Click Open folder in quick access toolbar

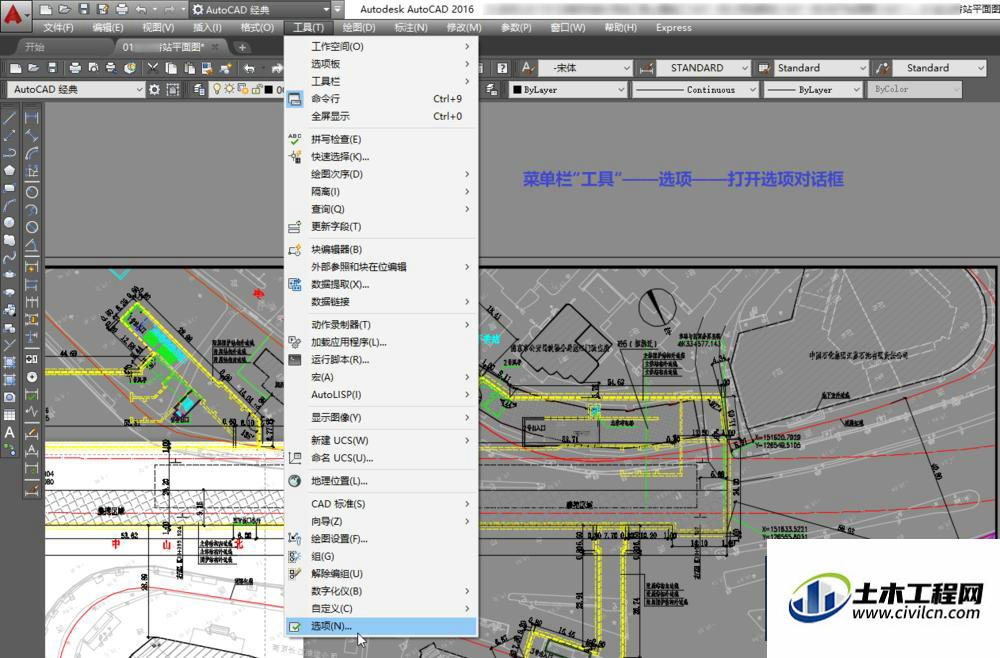(x=64, y=10)
